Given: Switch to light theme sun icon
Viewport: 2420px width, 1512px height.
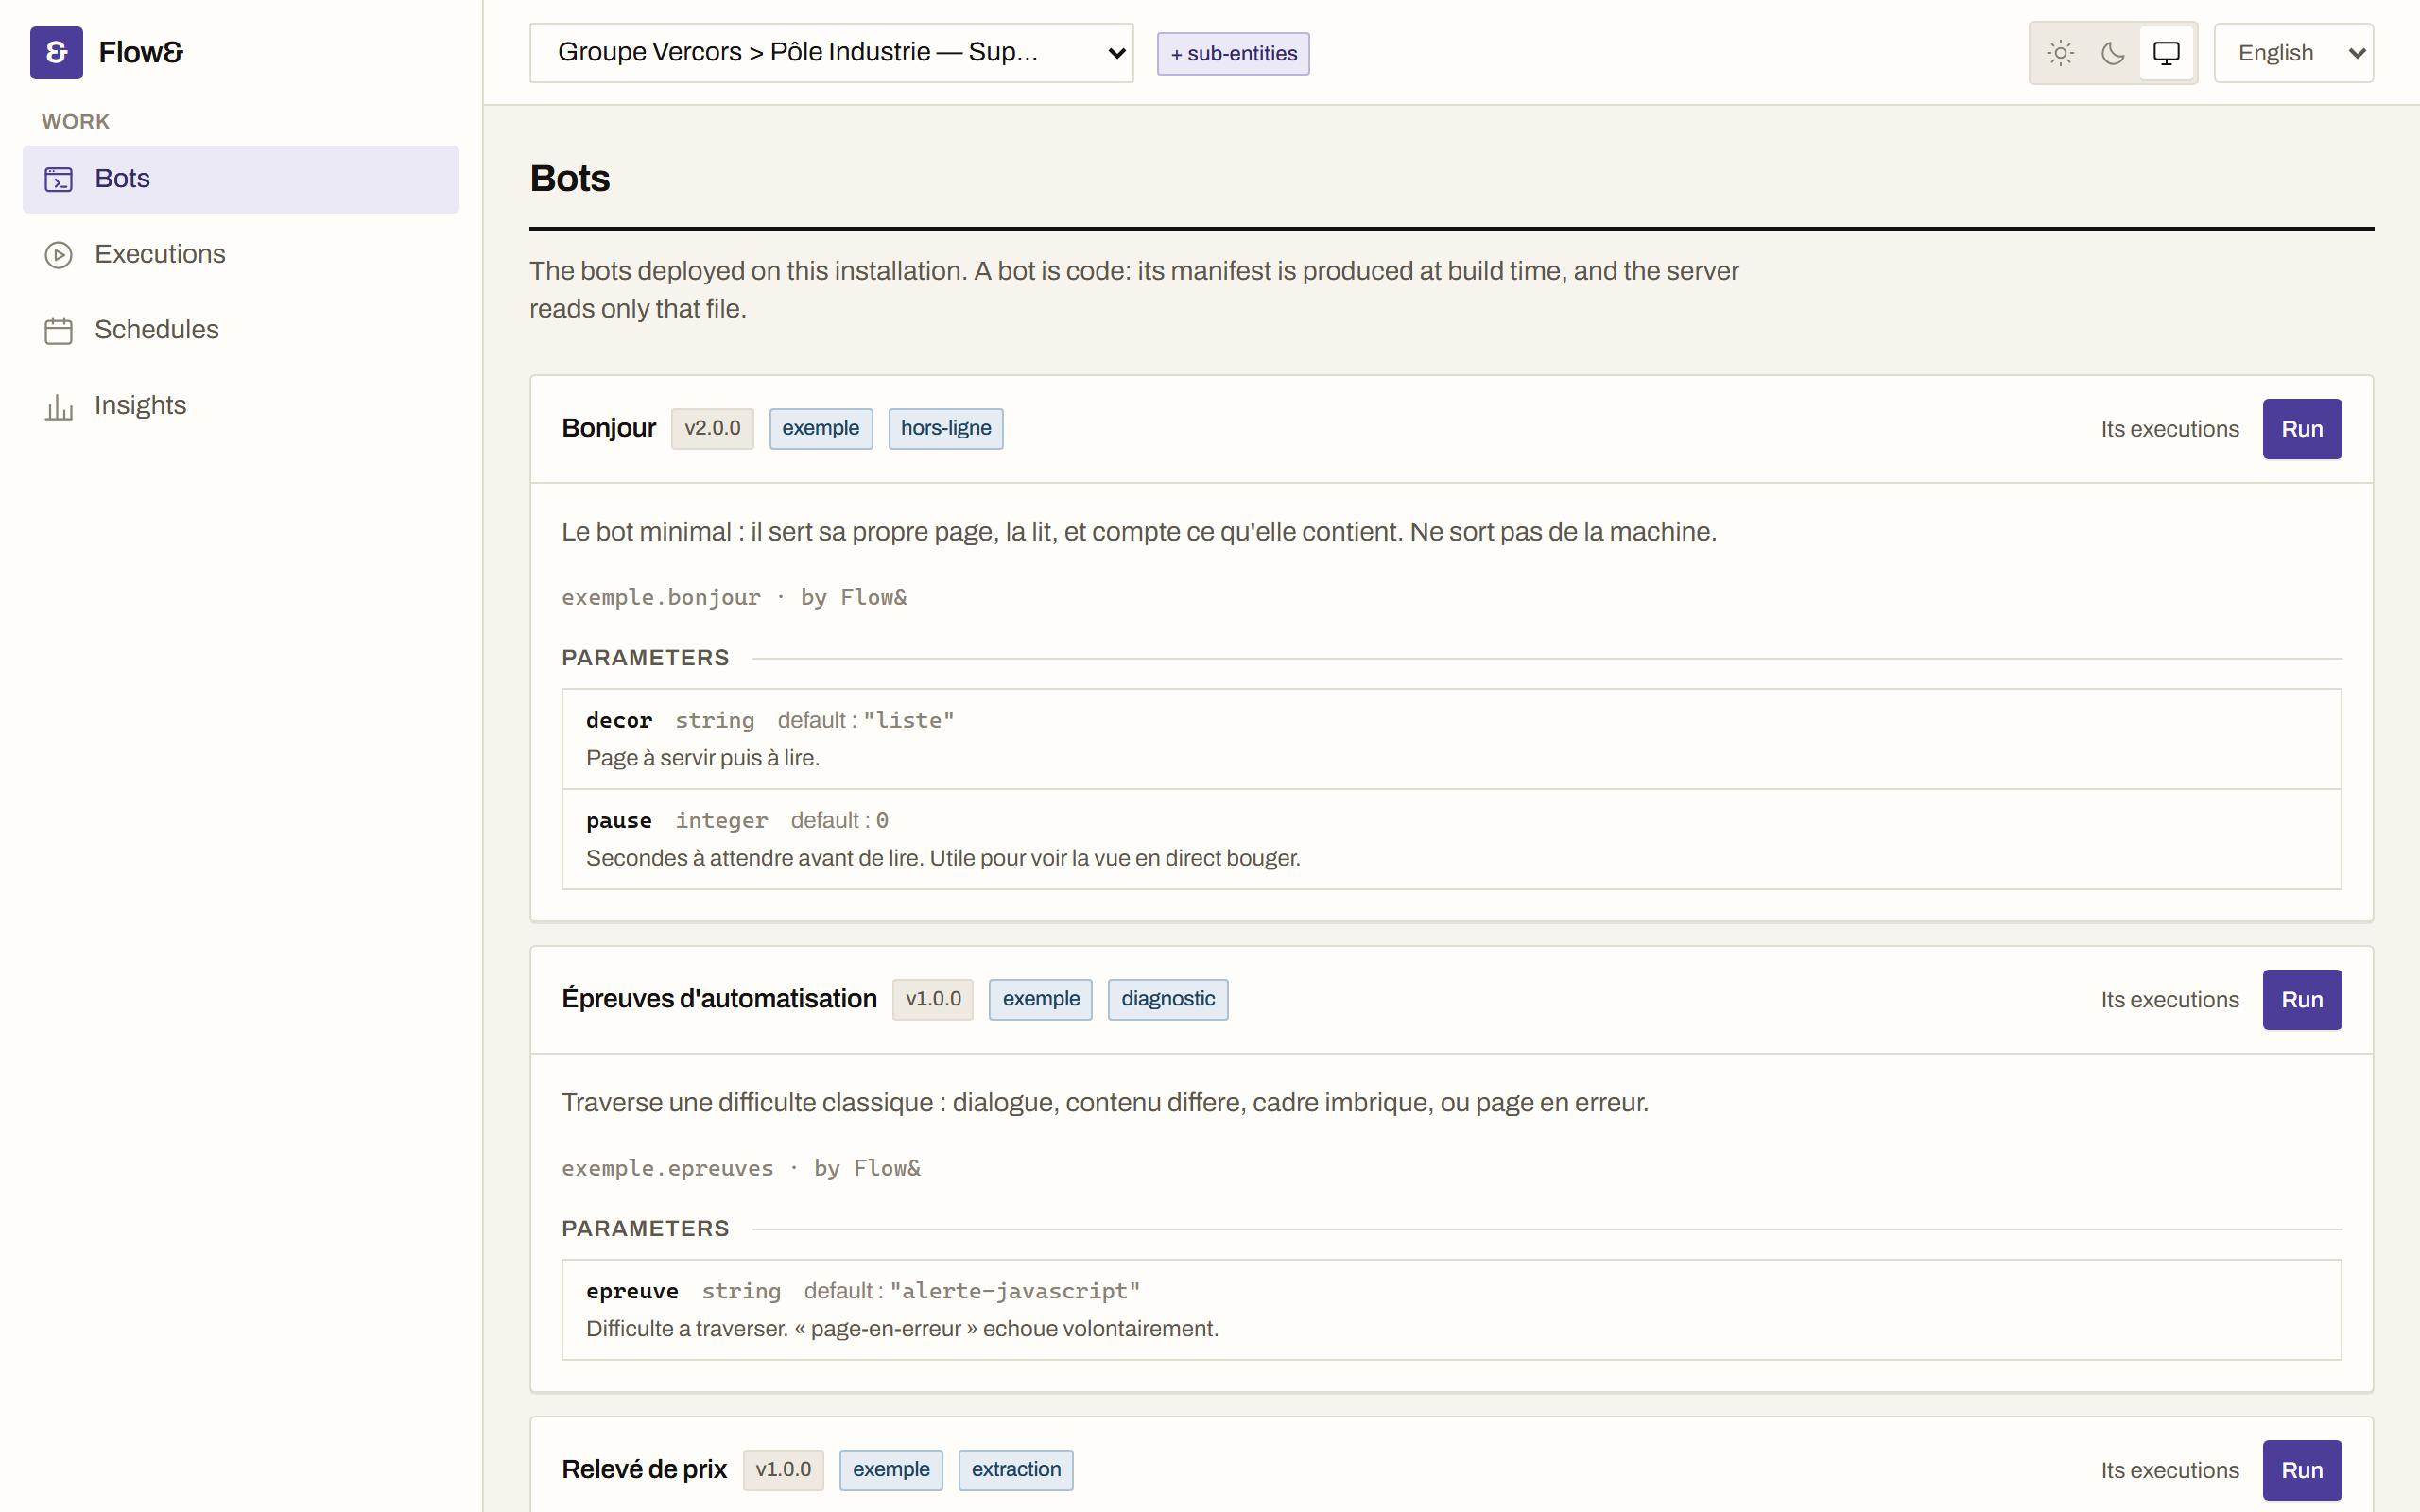Looking at the screenshot, I should [2060, 53].
